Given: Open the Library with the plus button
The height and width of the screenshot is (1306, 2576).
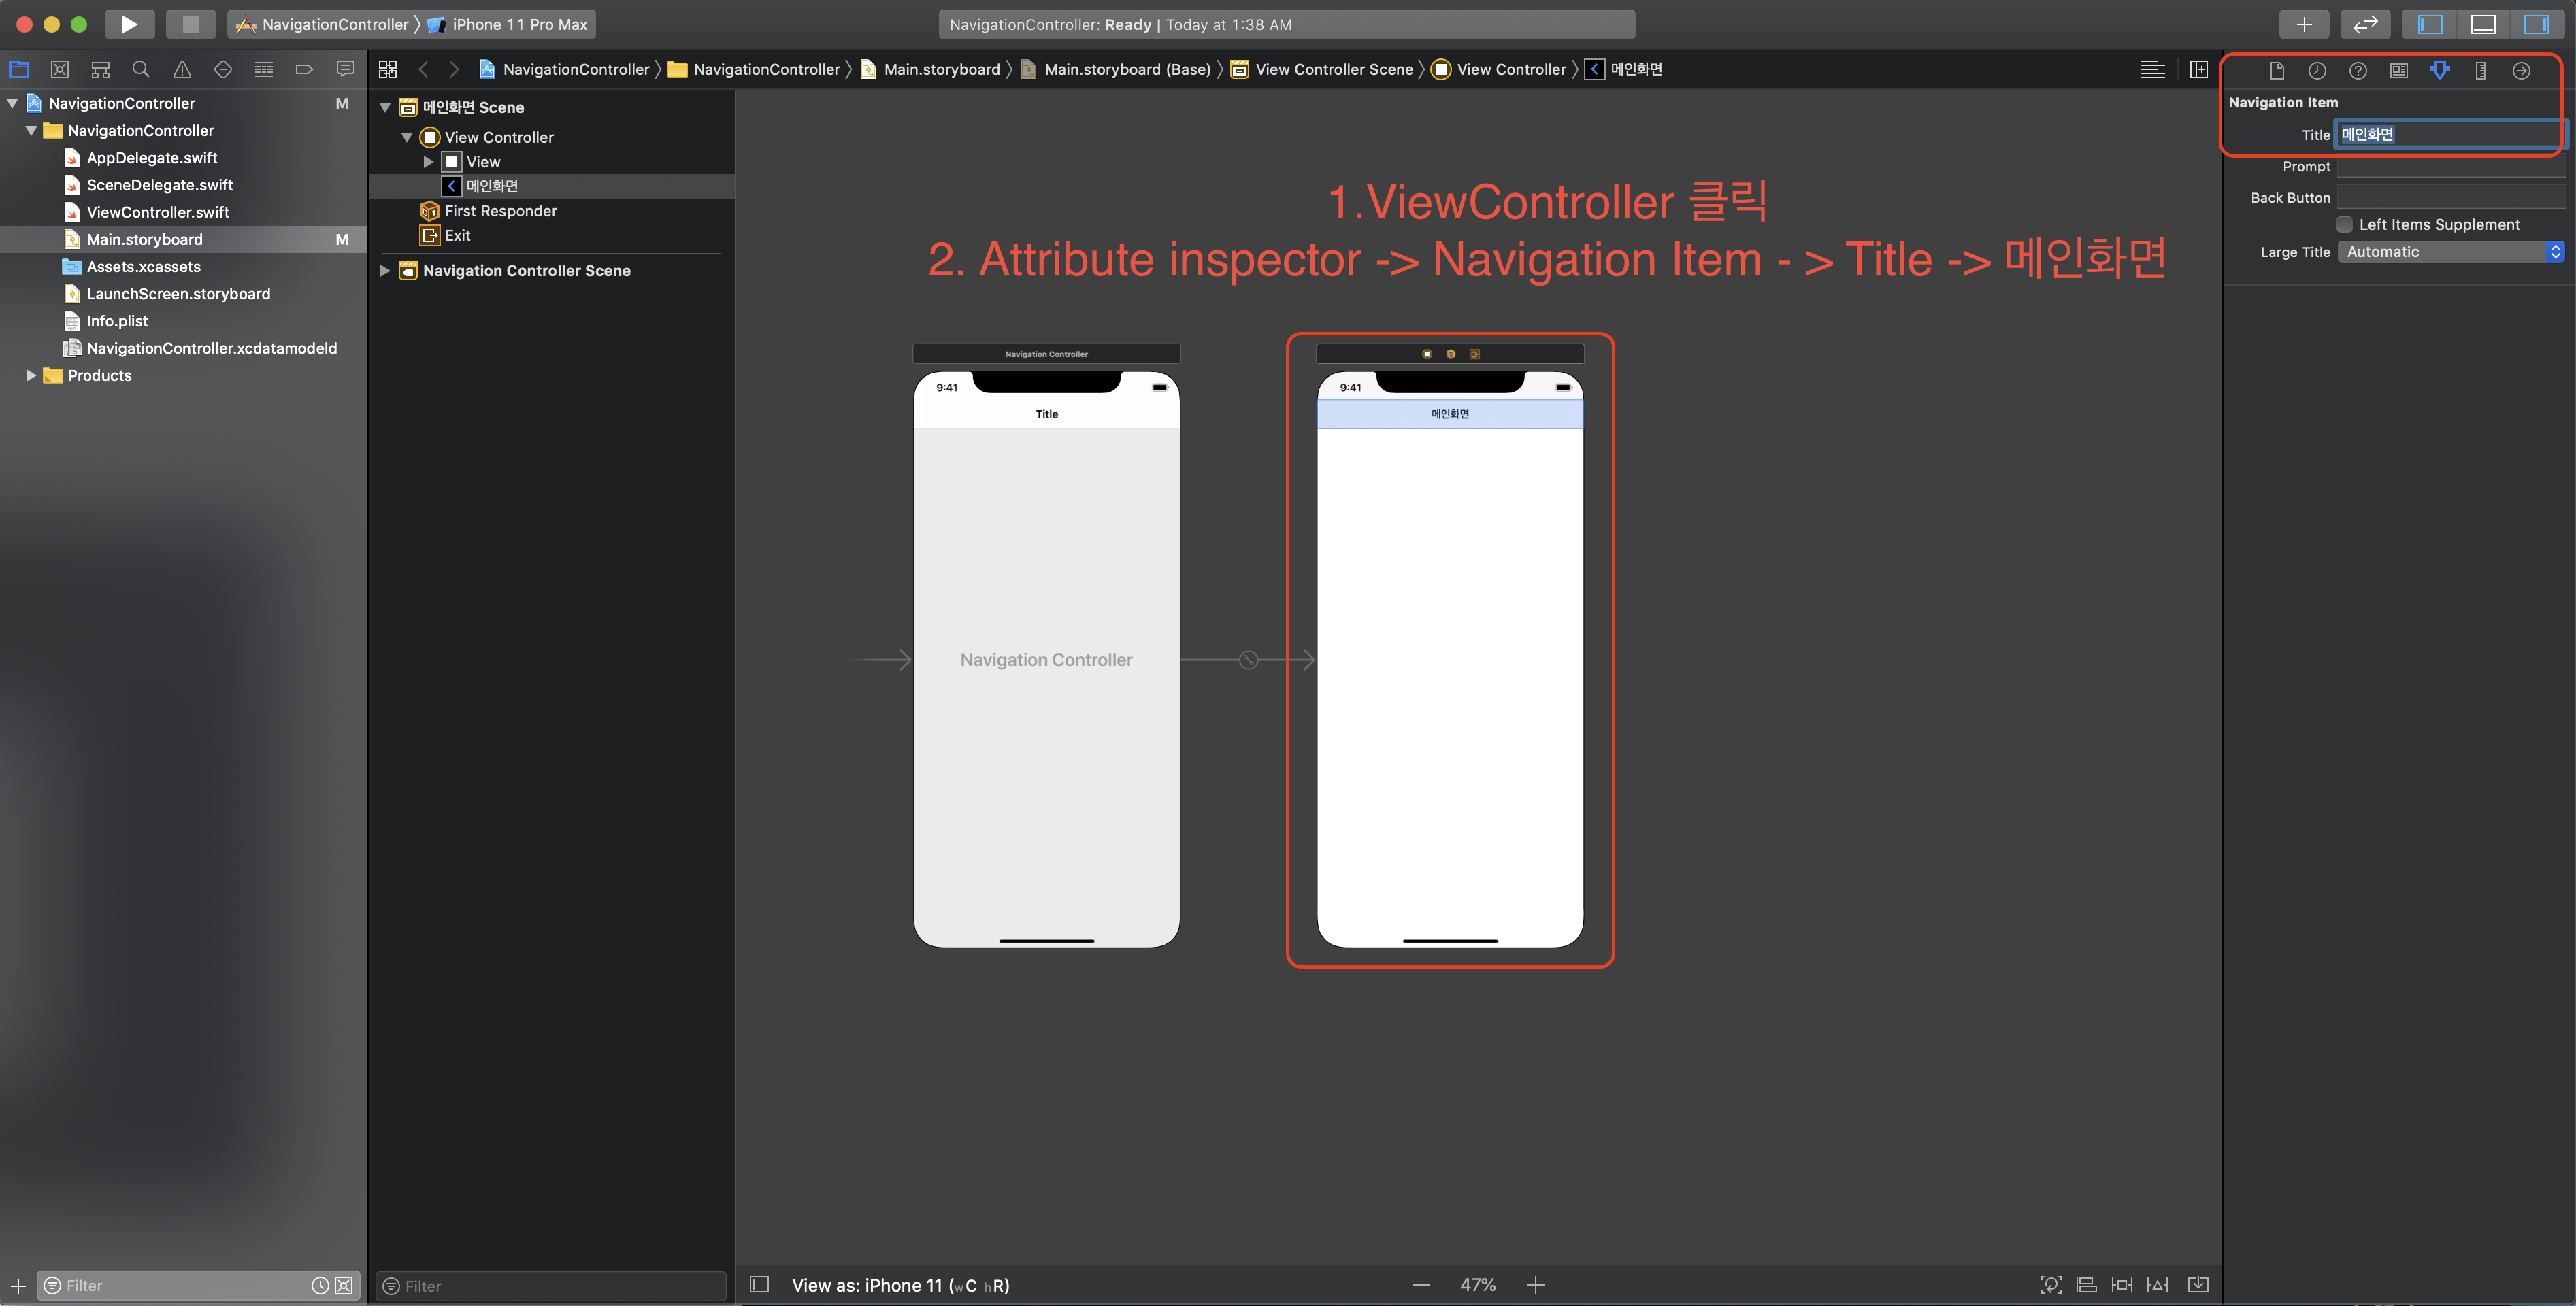Looking at the screenshot, I should click(x=2304, y=24).
